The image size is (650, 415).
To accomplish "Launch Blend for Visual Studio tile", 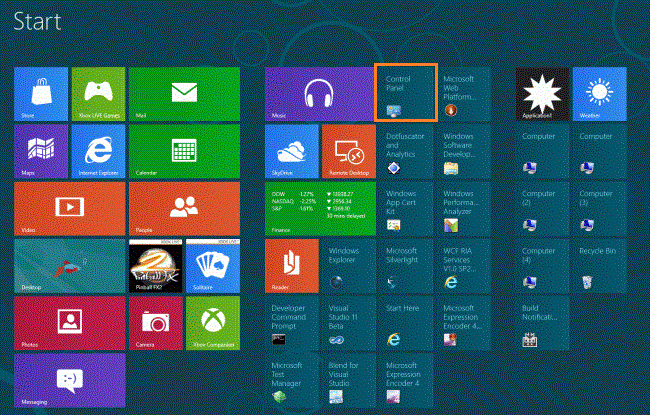I will [349, 380].
